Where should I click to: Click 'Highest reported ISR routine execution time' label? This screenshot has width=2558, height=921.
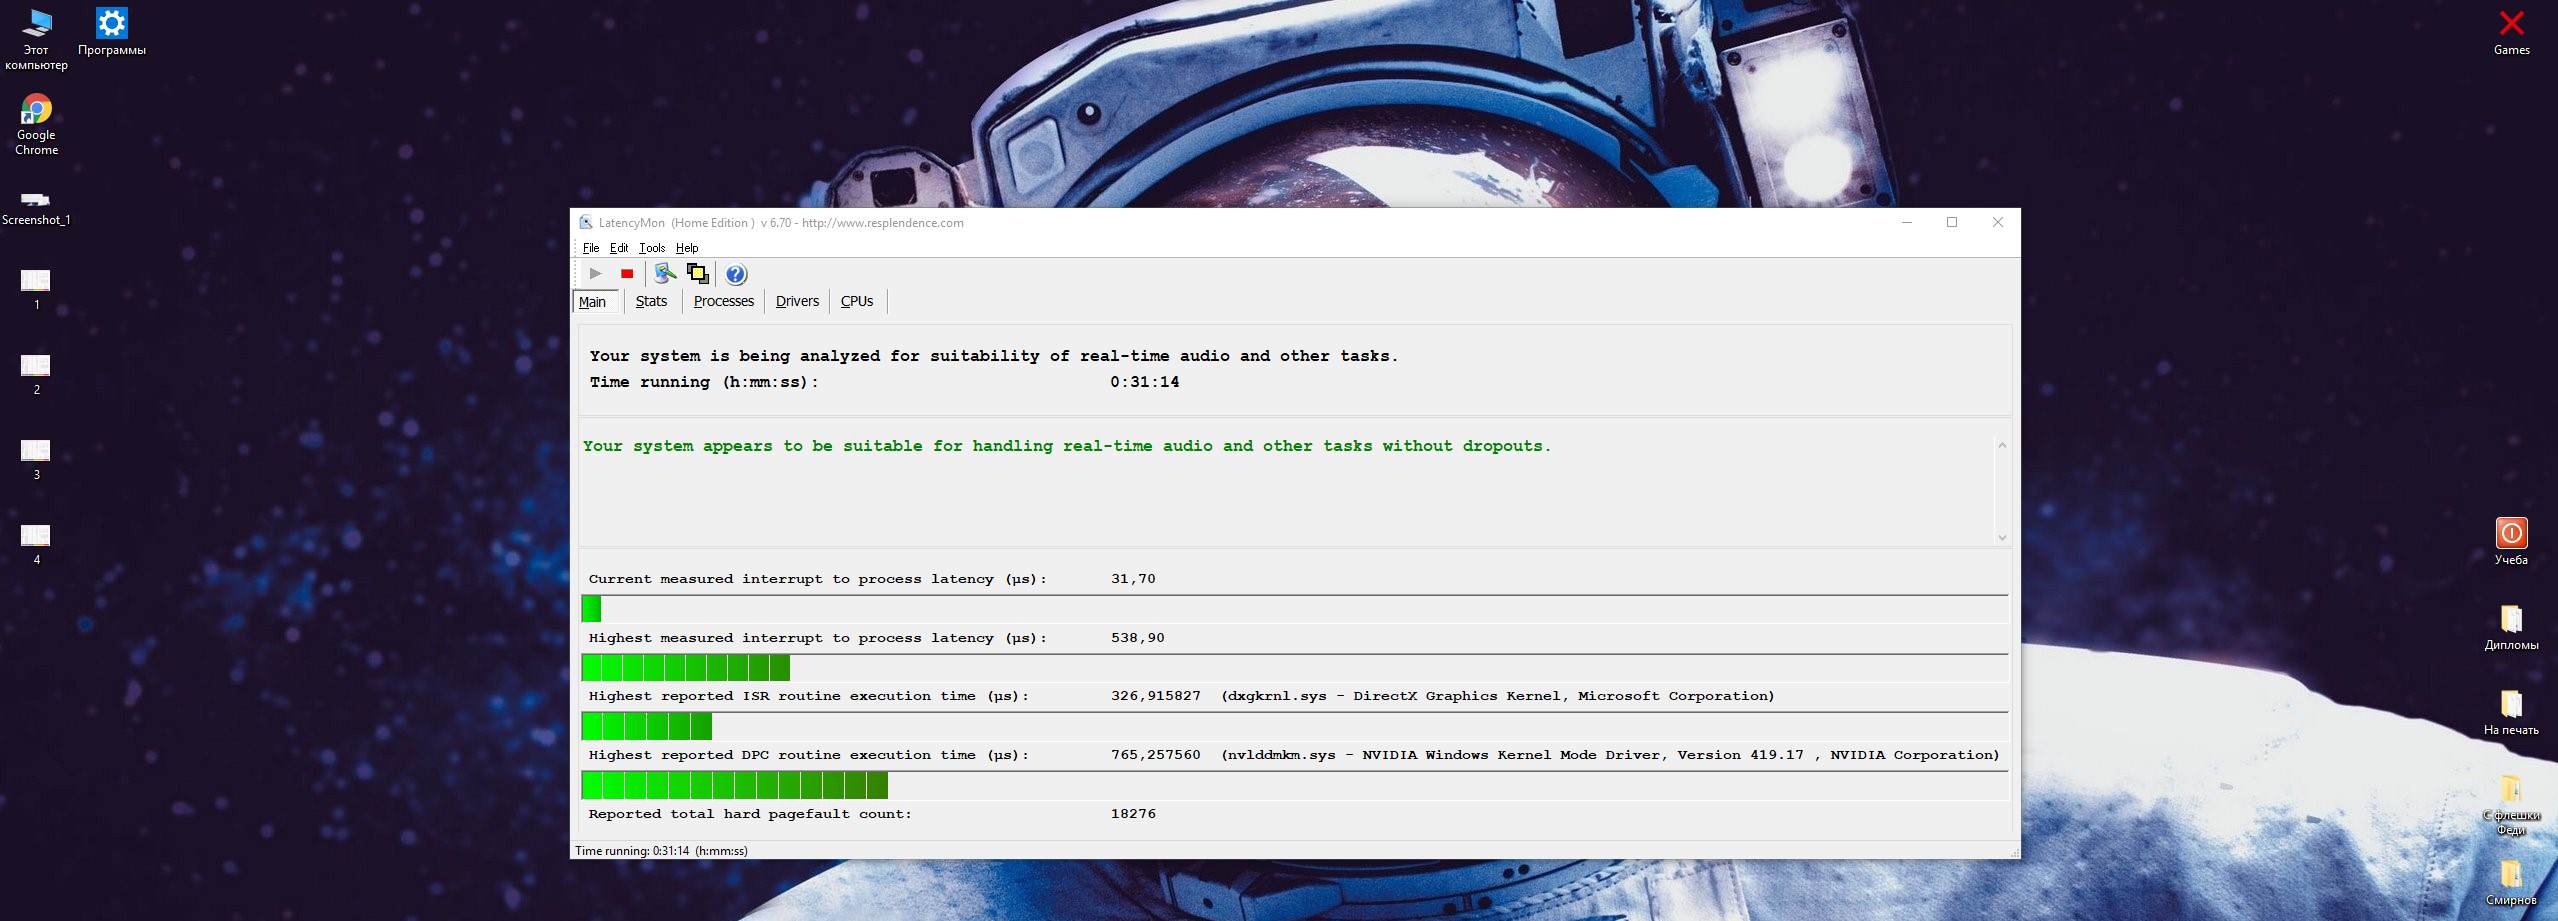[x=808, y=696]
